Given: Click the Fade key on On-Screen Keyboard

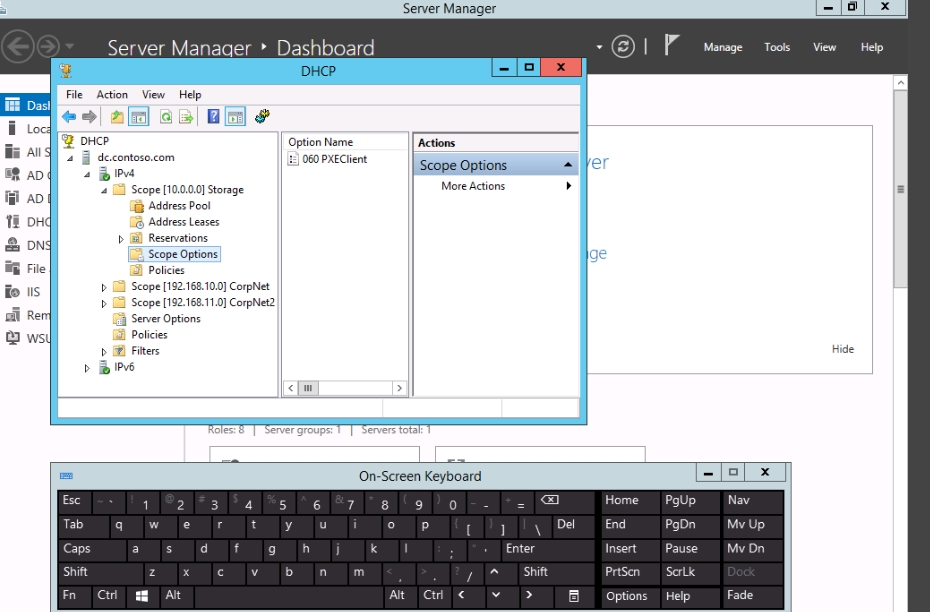Looking at the screenshot, I should tap(752, 596).
